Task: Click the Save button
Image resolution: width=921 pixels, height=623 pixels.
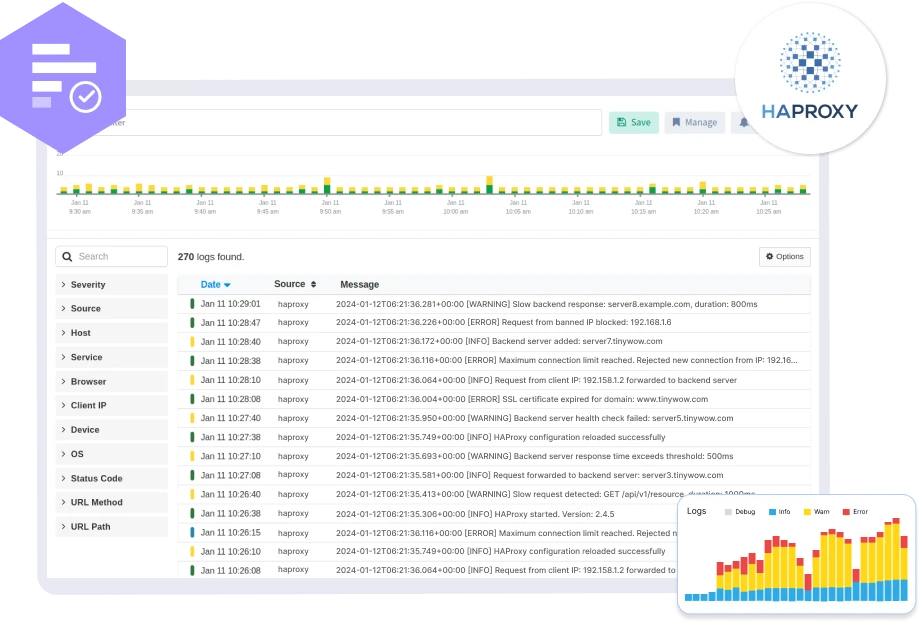Action: 633,123
